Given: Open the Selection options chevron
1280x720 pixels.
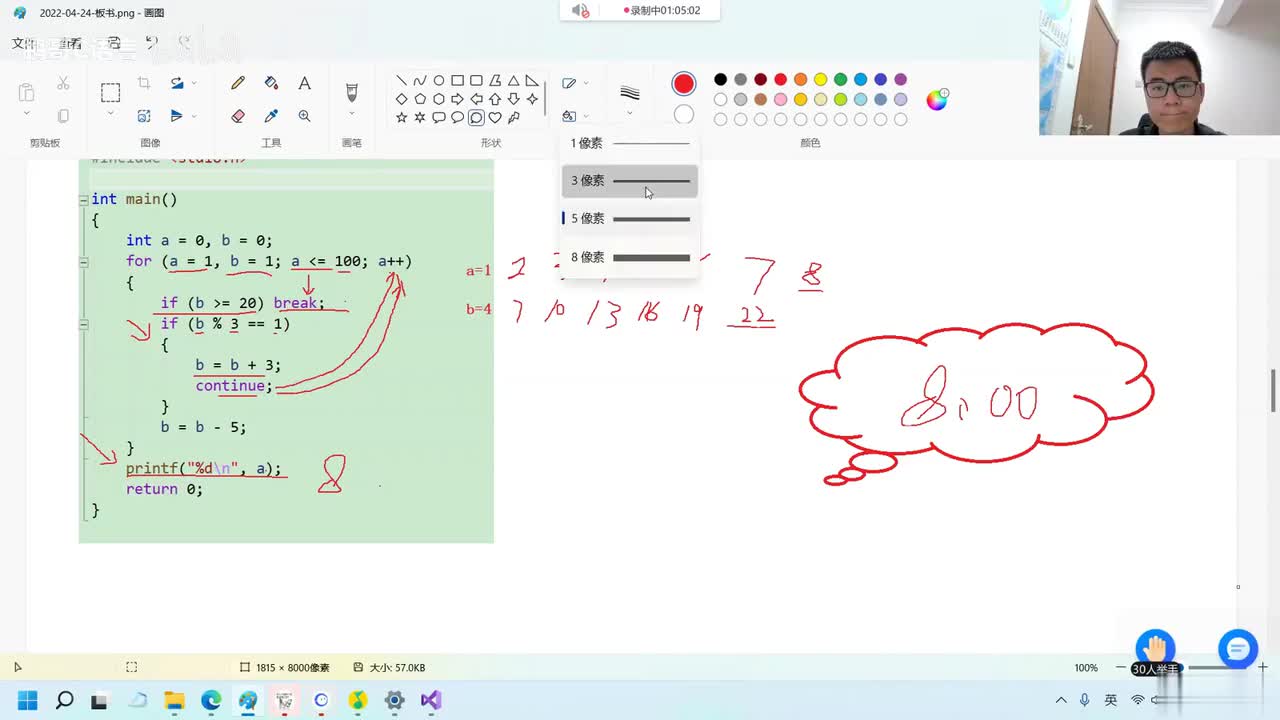Looking at the screenshot, I should click(110, 113).
